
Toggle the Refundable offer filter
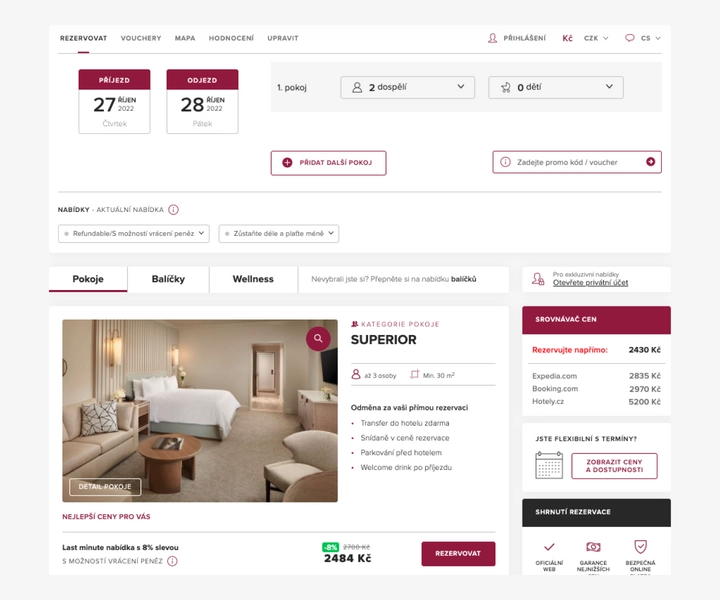134,234
